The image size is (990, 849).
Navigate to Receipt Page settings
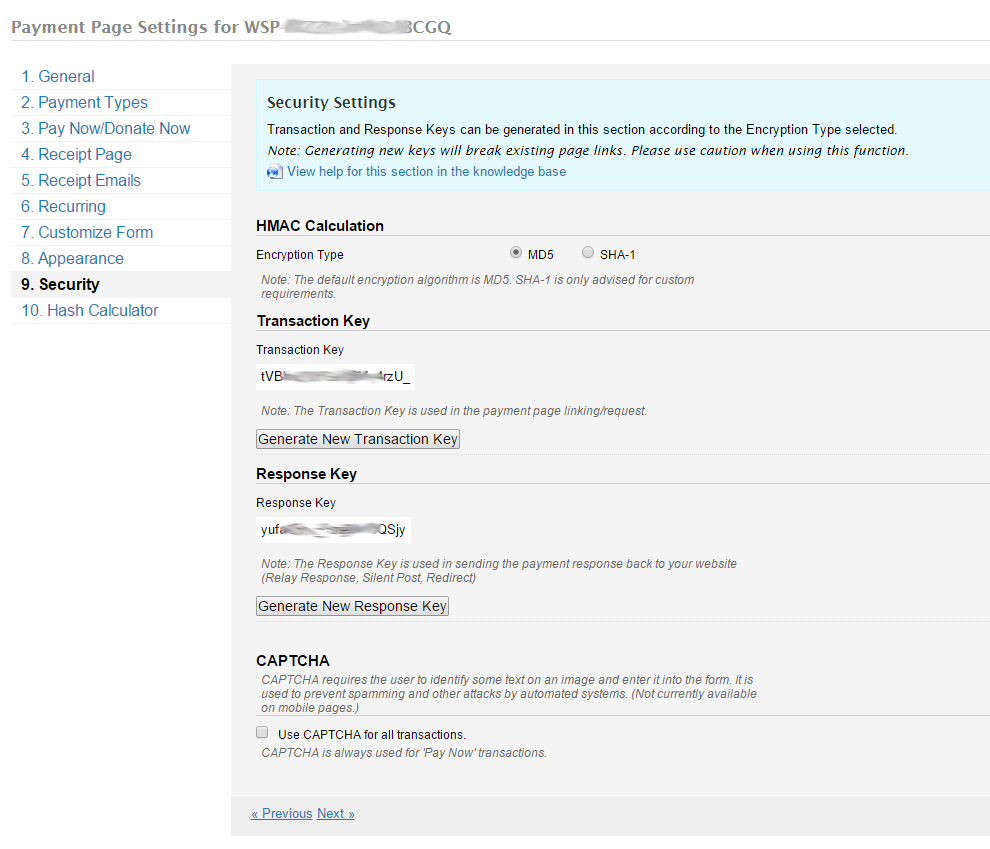click(76, 155)
